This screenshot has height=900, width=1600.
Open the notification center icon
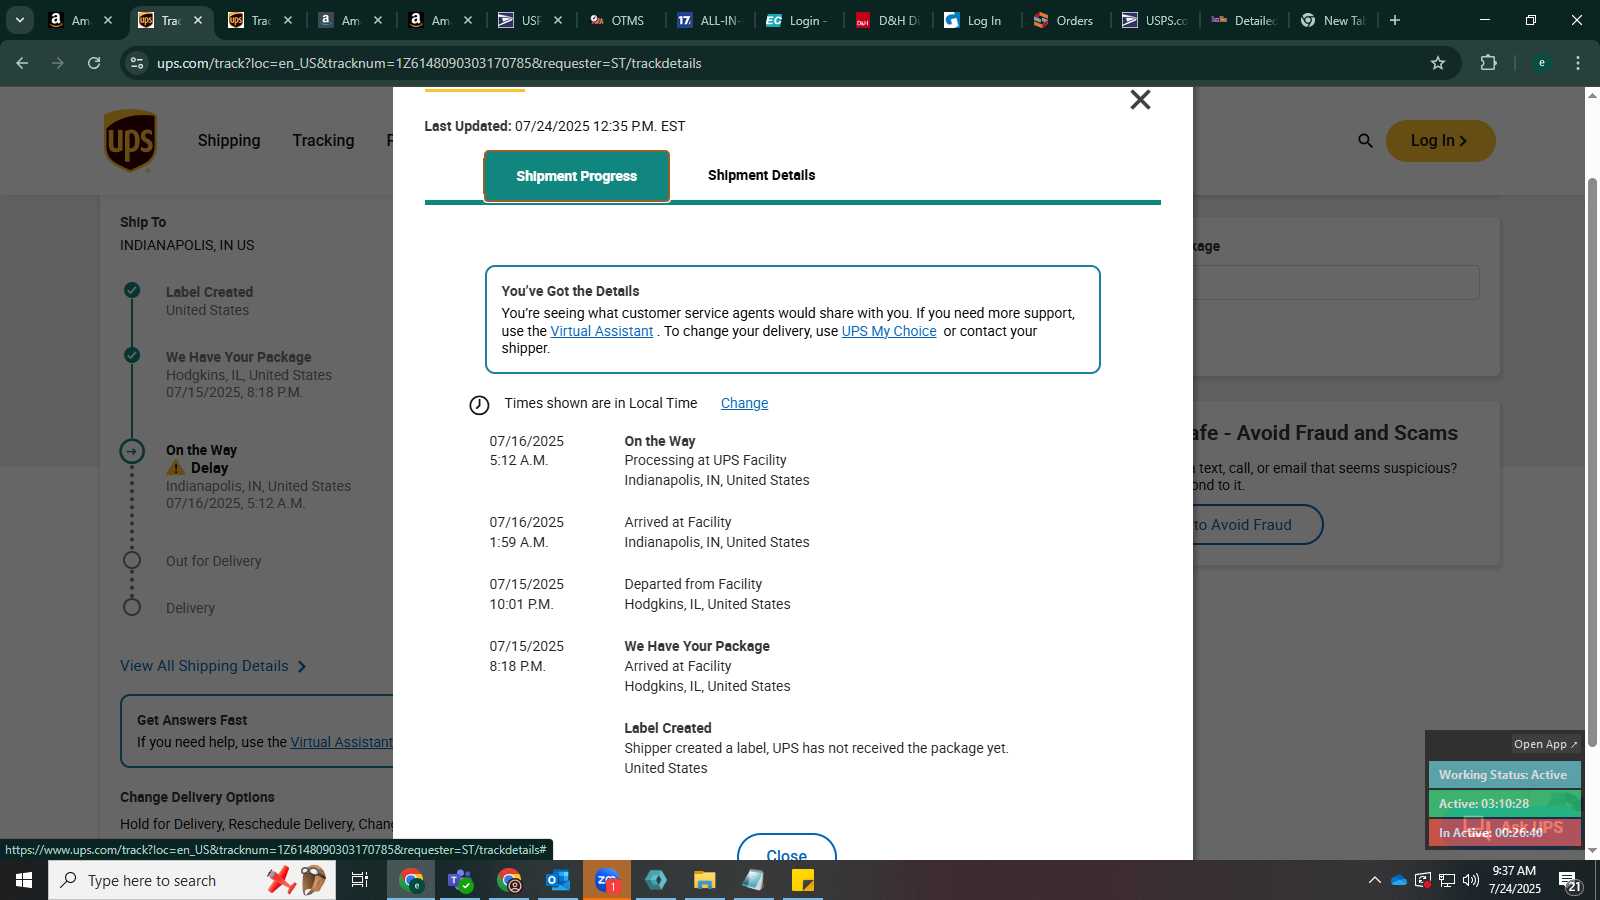point(1570,881)
